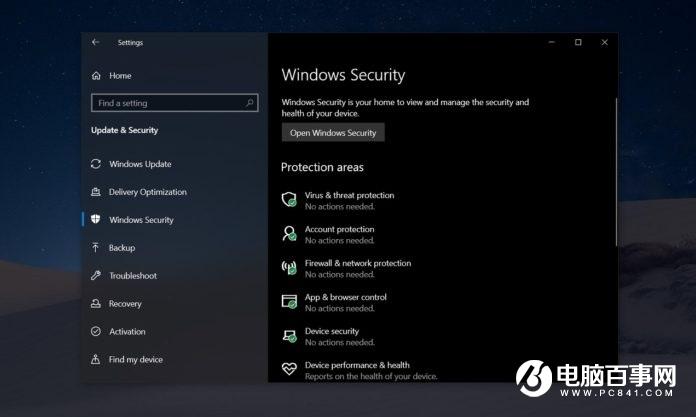This screenshot has height=417, width=696.
Task: Open App & browser control
Action: coord(346,297)
